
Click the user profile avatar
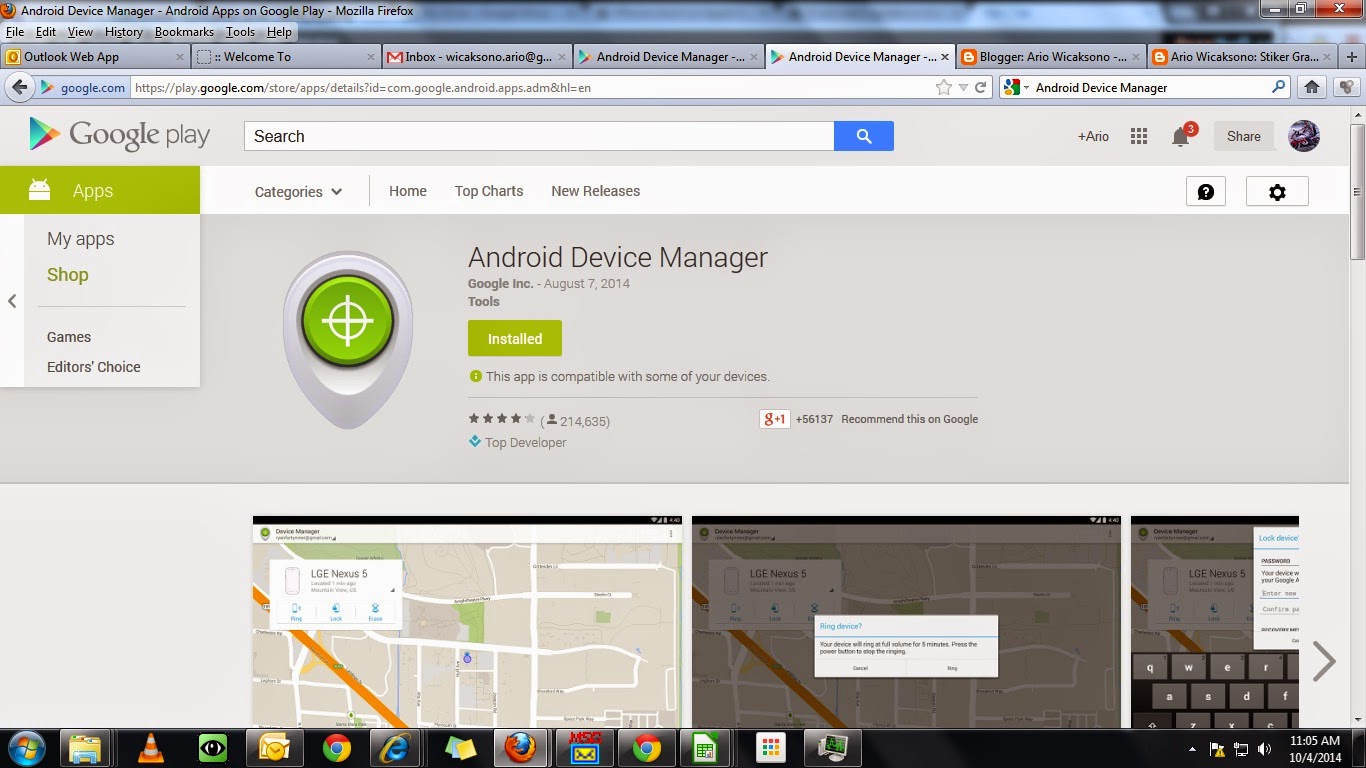click(x=1304, y=136)
